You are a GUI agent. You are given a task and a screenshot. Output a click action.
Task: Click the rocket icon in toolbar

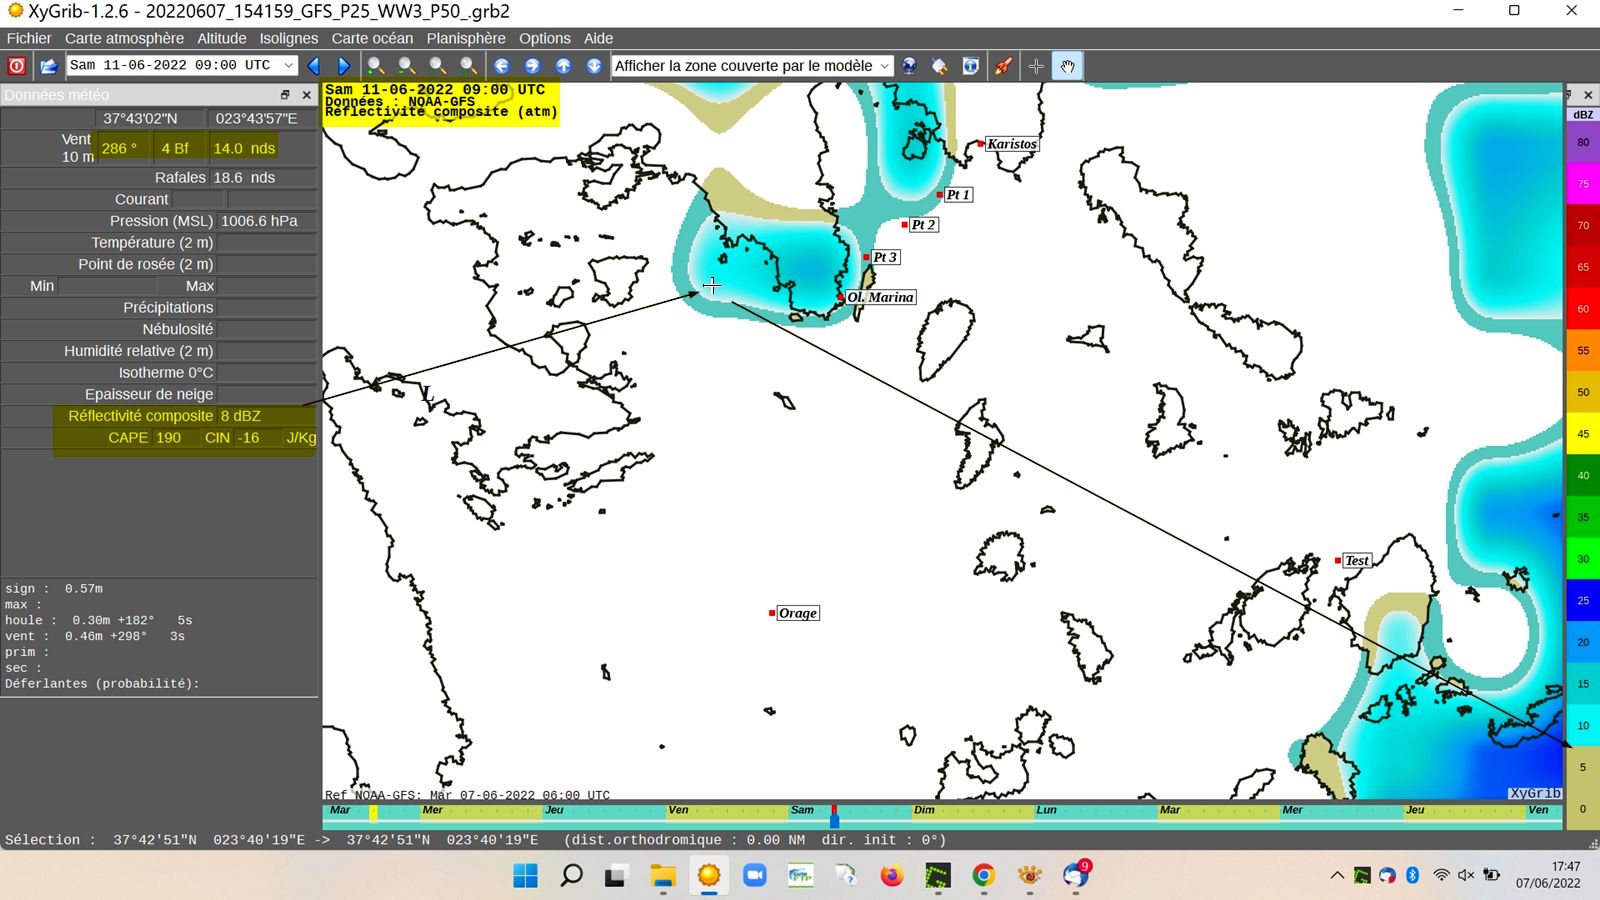(x=1003, y=66)
